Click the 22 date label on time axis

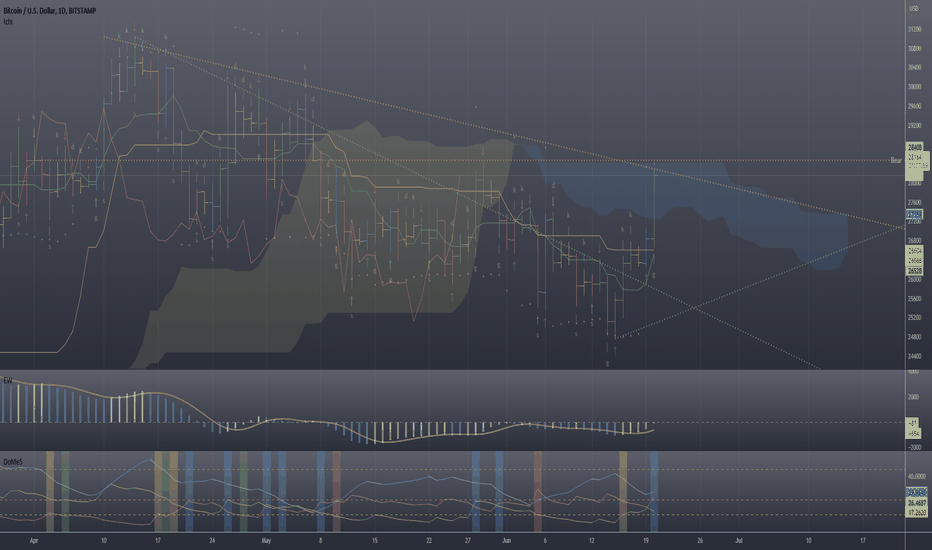pyautogui.click(x=429, y=540)
